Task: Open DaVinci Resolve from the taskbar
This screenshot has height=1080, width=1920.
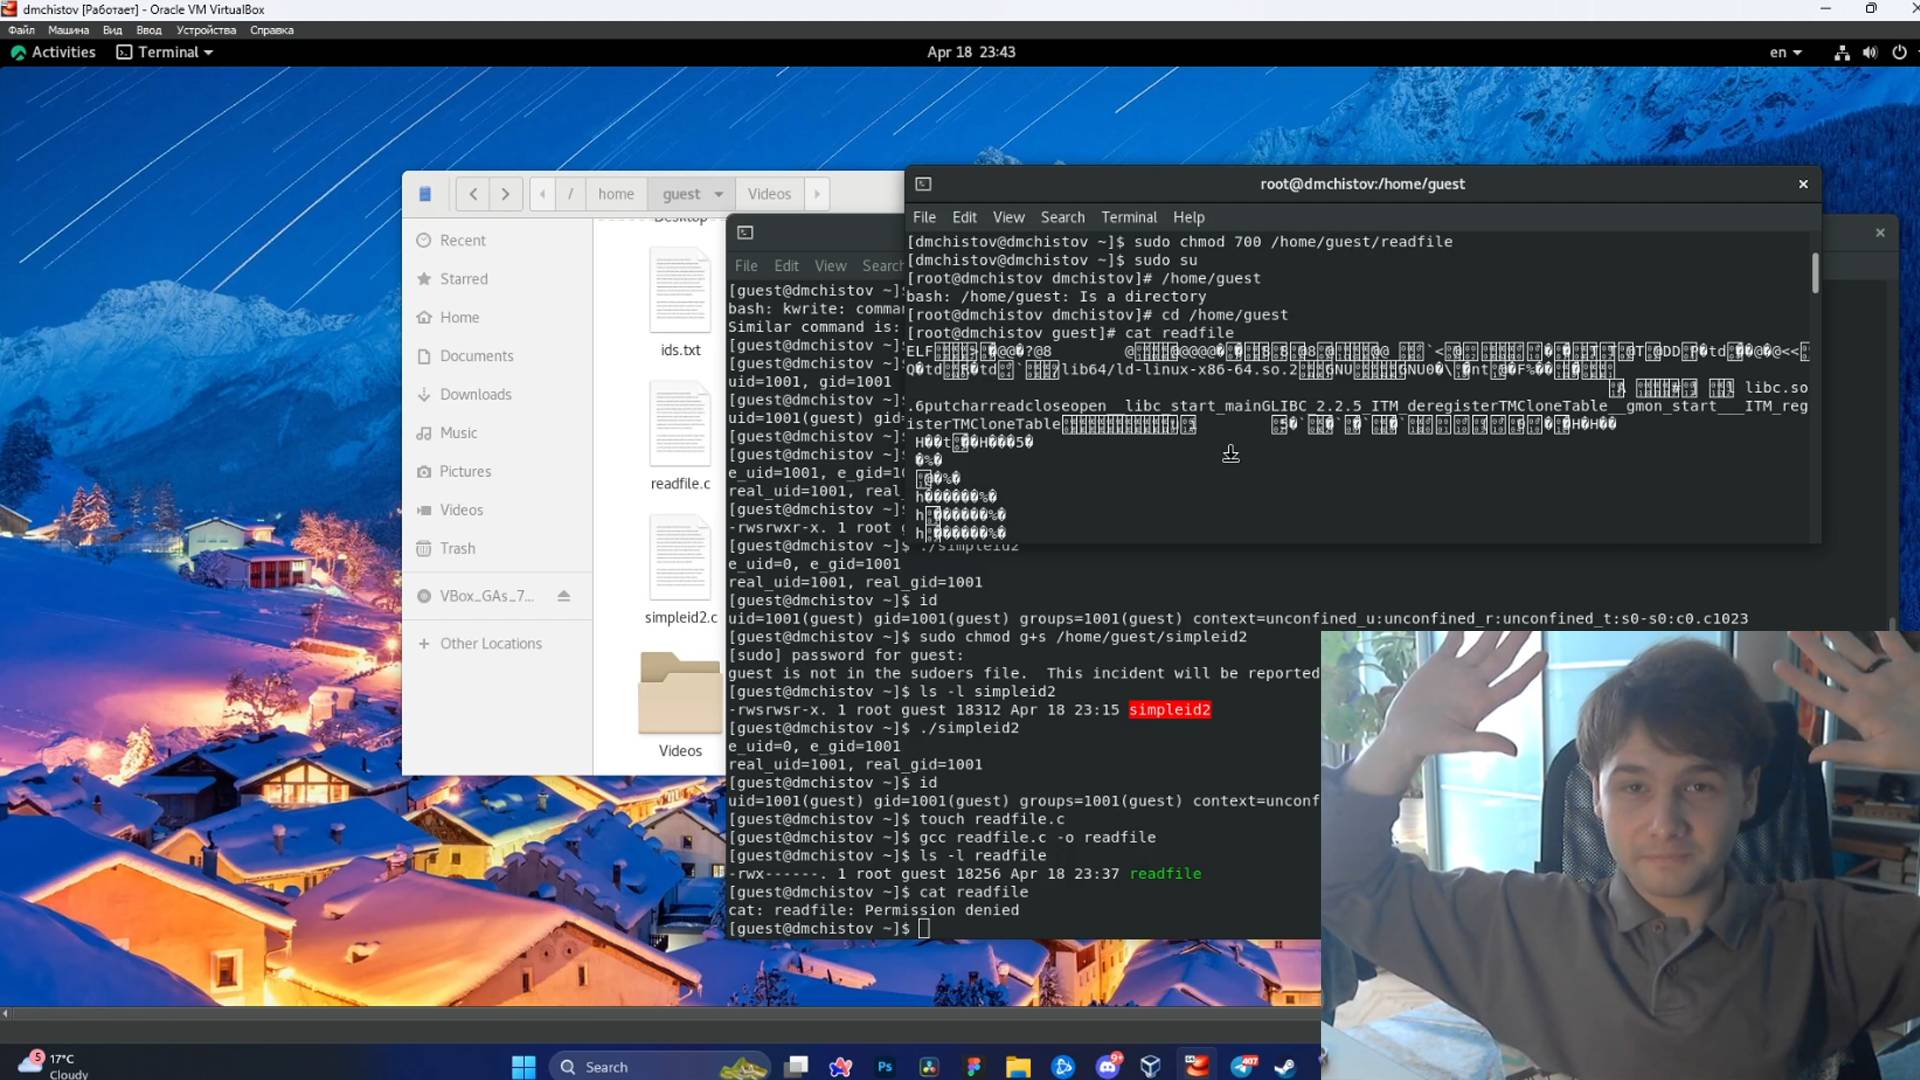Action: point(929,1066)
